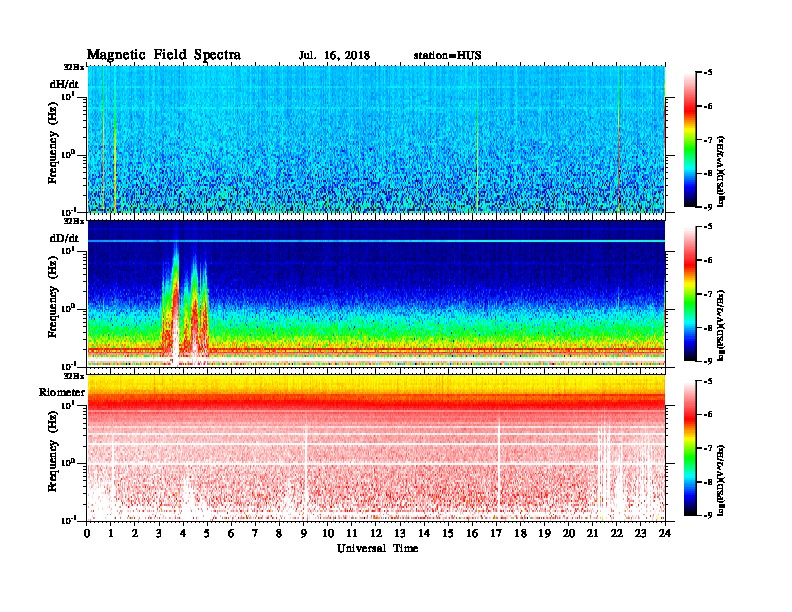Click the "Magnetic Field Spectra" plot title
This screenshot has height=612, width=792.
tap(164, 55)
